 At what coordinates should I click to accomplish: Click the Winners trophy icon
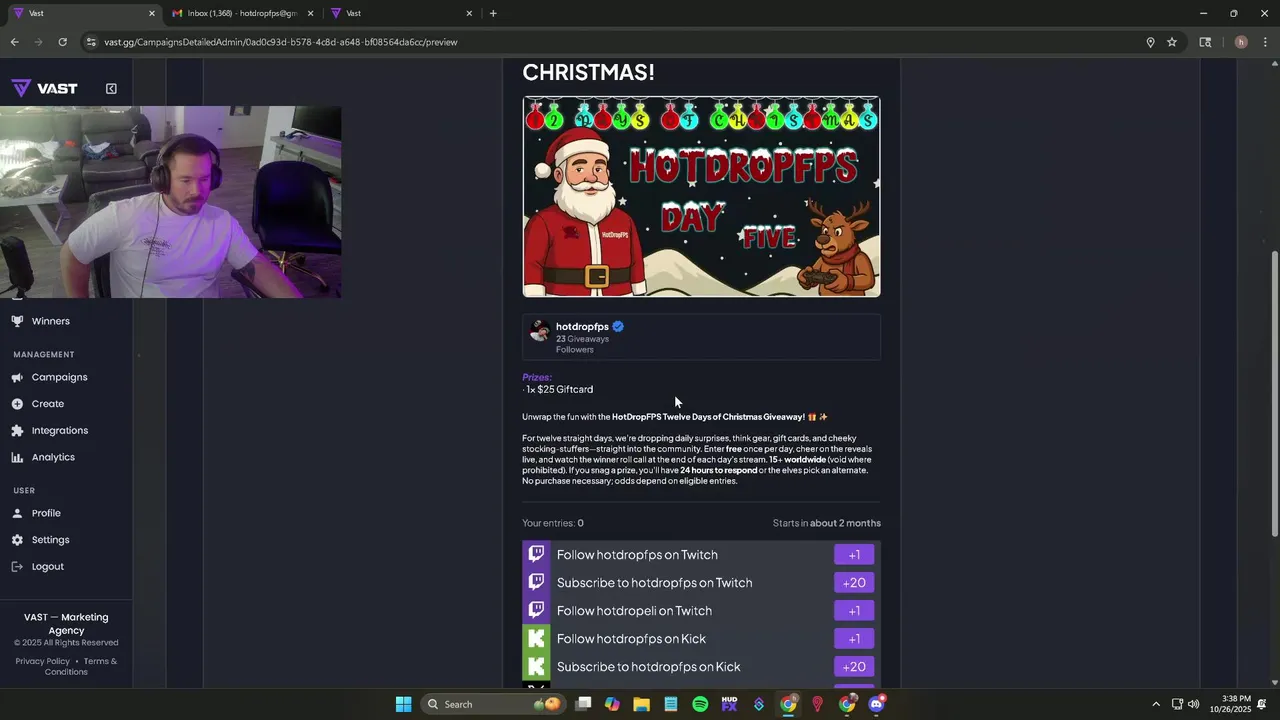coord(17,321)
